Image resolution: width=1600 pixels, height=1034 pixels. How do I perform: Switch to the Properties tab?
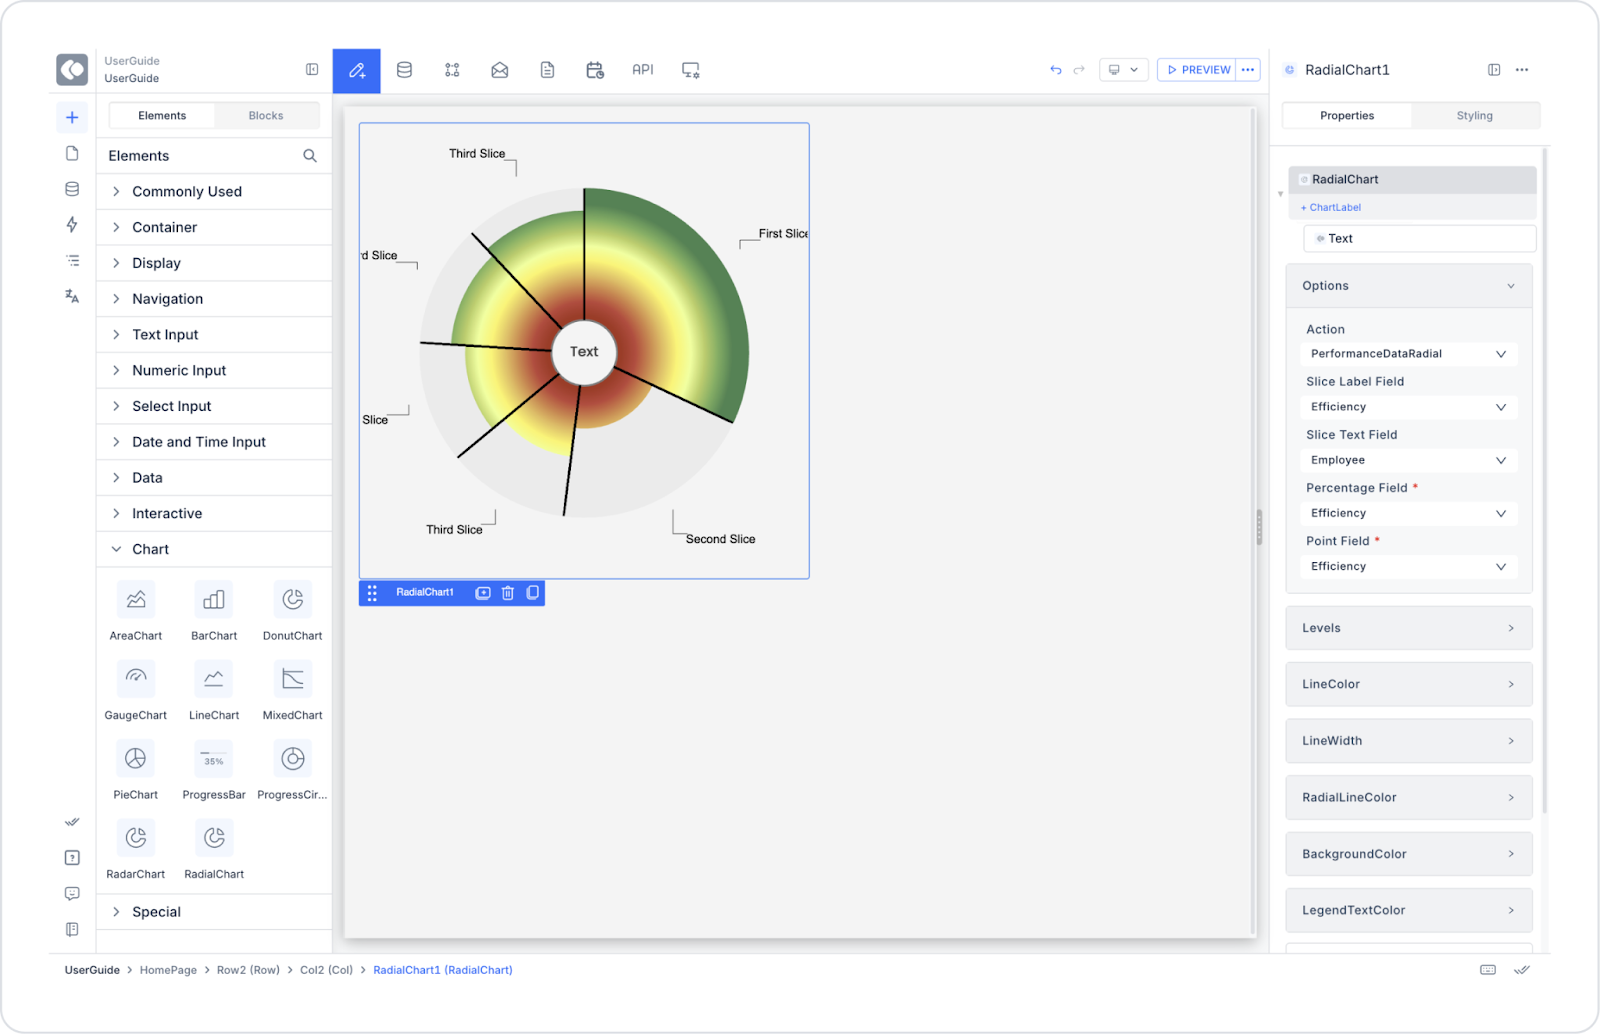[x=1347, y=116]
